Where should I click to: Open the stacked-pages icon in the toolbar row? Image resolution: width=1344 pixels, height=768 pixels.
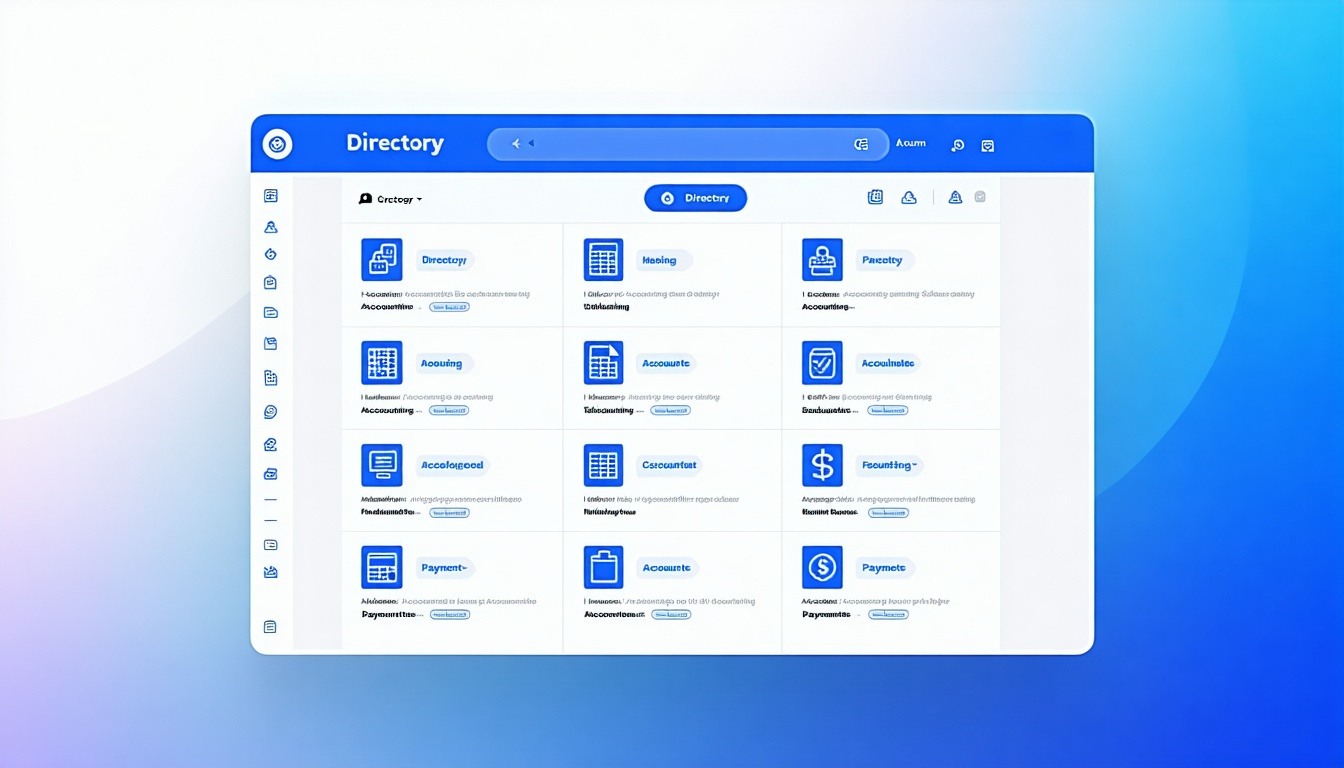coord(875,197)
